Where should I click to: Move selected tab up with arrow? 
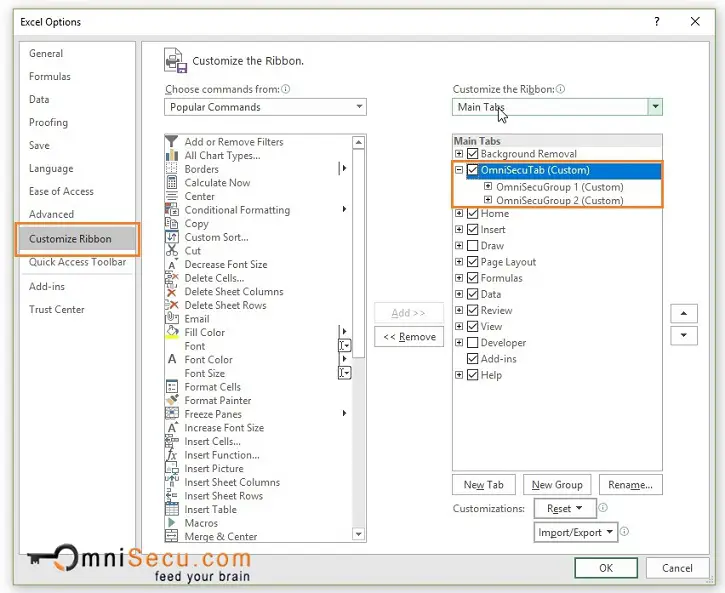683,313
